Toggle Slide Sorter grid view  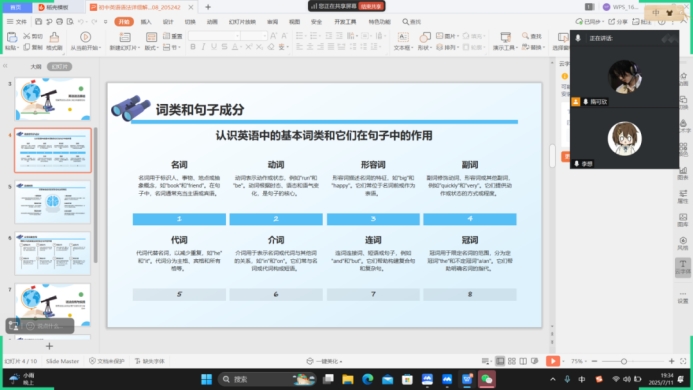(512, 361)
